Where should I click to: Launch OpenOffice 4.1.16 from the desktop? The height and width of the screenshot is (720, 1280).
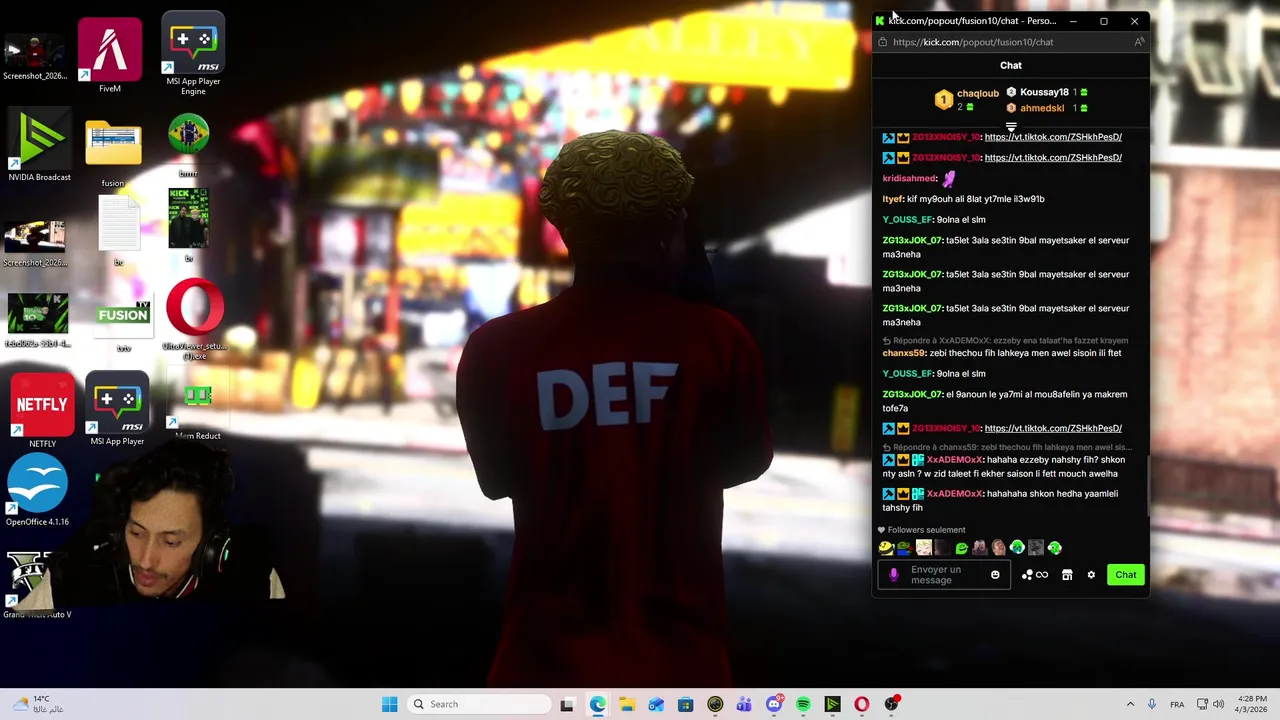tap(37, 490)
